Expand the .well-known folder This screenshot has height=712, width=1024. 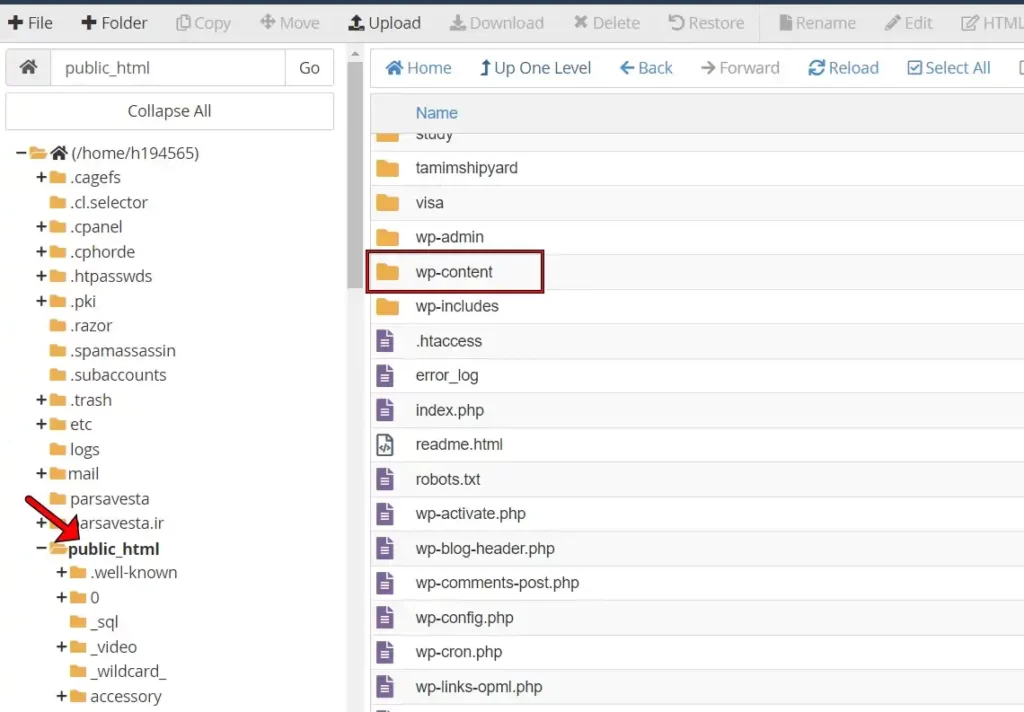61,572
